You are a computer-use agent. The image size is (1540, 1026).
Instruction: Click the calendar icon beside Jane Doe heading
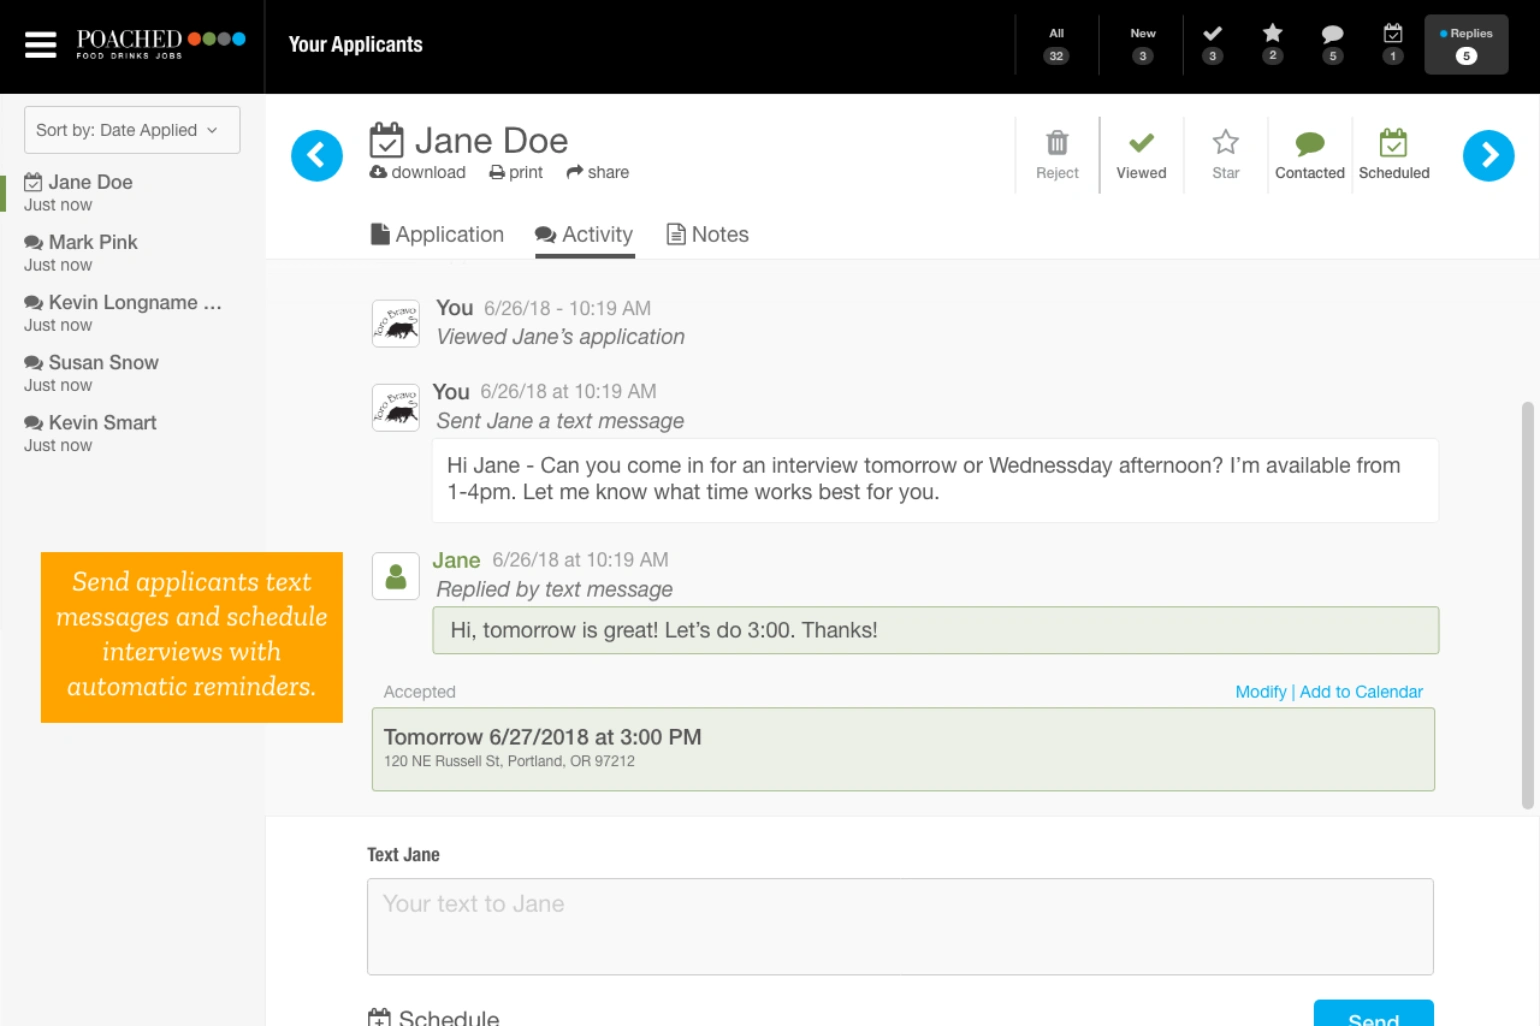(386, 140)
